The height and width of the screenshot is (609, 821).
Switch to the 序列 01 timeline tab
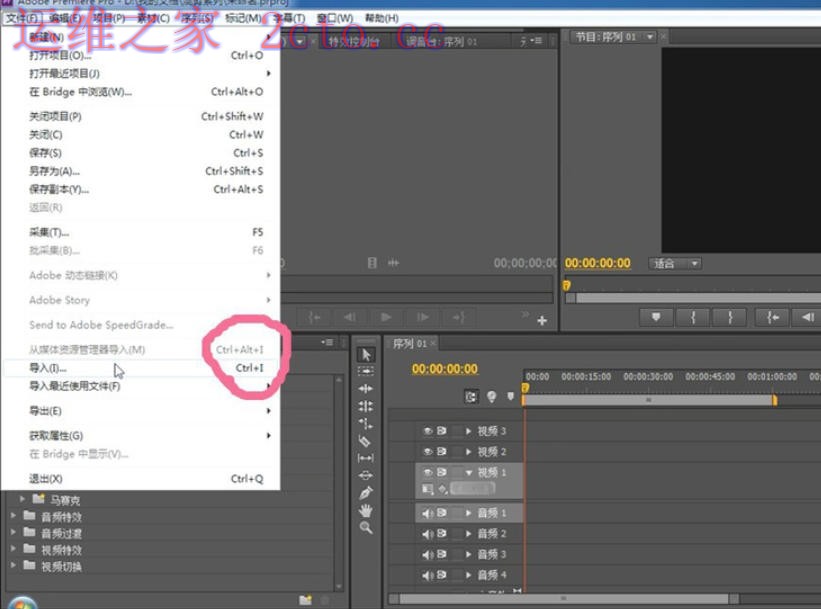(x=410, y=344)
